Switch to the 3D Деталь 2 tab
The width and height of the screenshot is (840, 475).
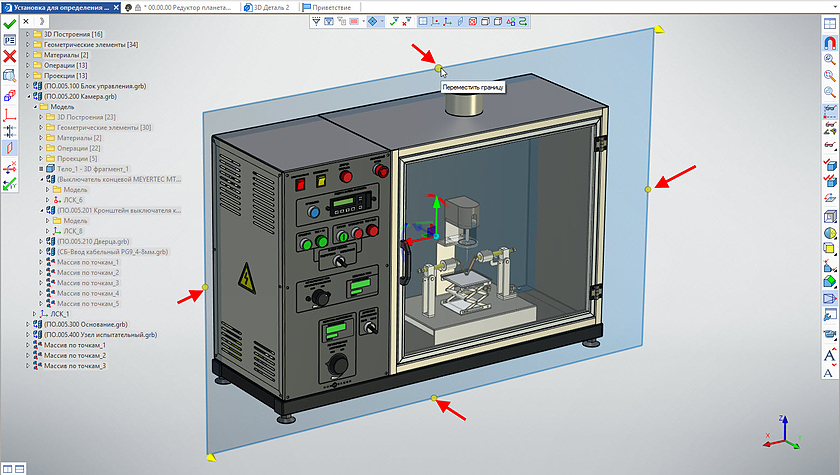tap(268, 6)
